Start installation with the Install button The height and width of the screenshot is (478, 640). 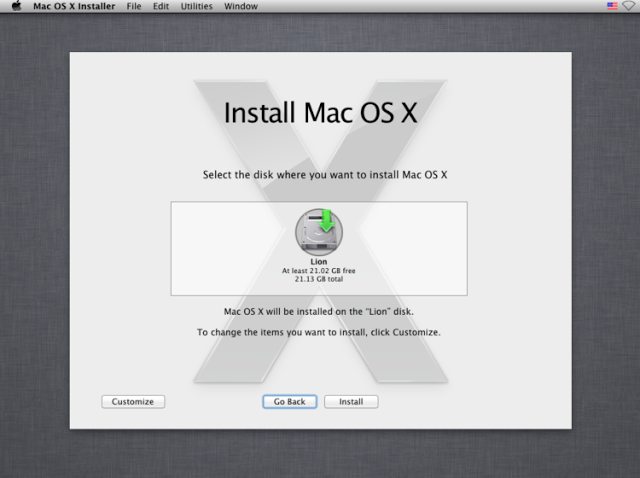point(351,402)
